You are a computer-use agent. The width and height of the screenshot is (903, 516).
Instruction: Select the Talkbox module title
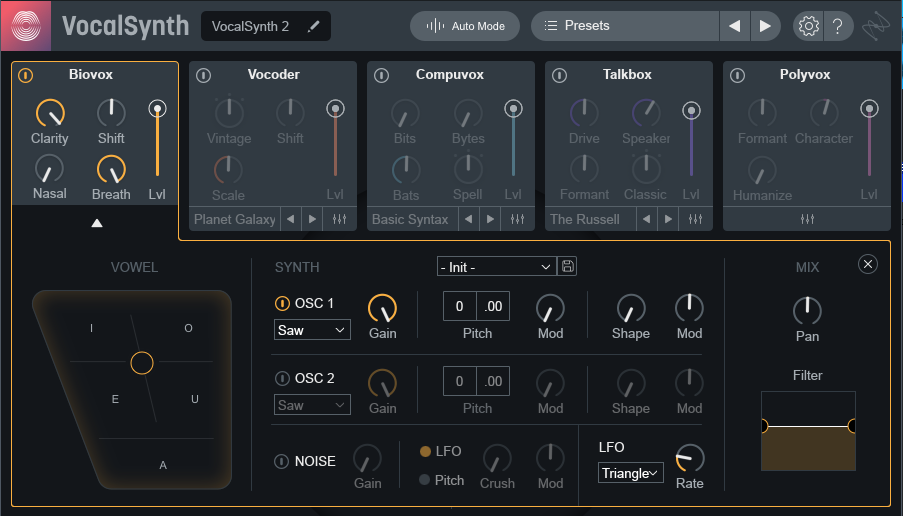627,74
